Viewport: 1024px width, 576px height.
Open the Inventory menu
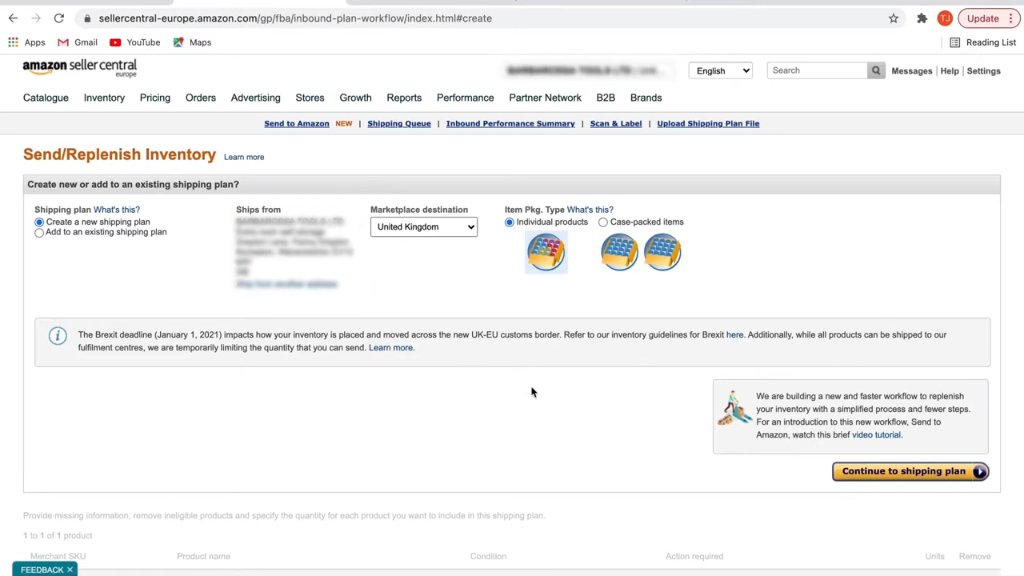pyautogui.click(x=104, y=98)
